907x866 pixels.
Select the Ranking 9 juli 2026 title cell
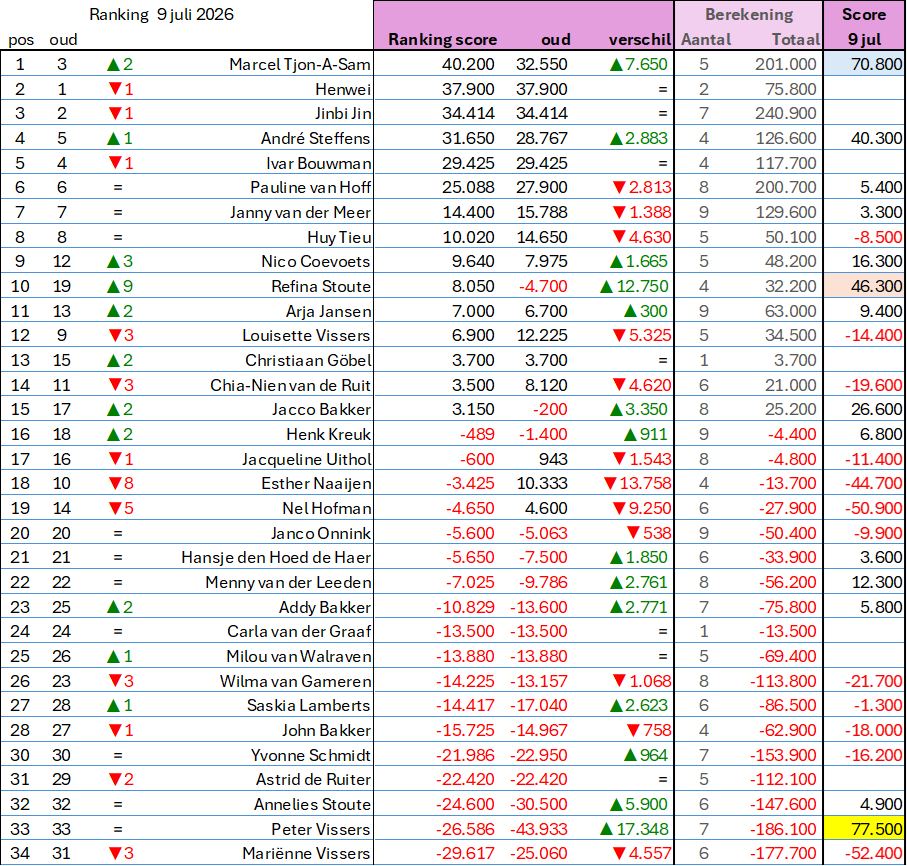click(x=161, y=14)
